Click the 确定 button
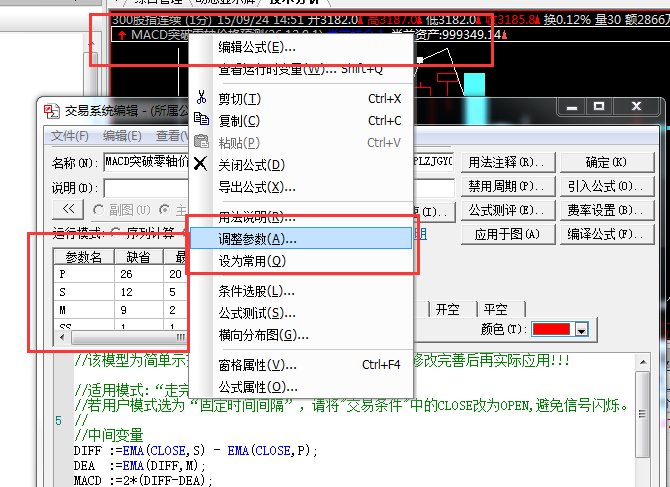 pos(605,162)
